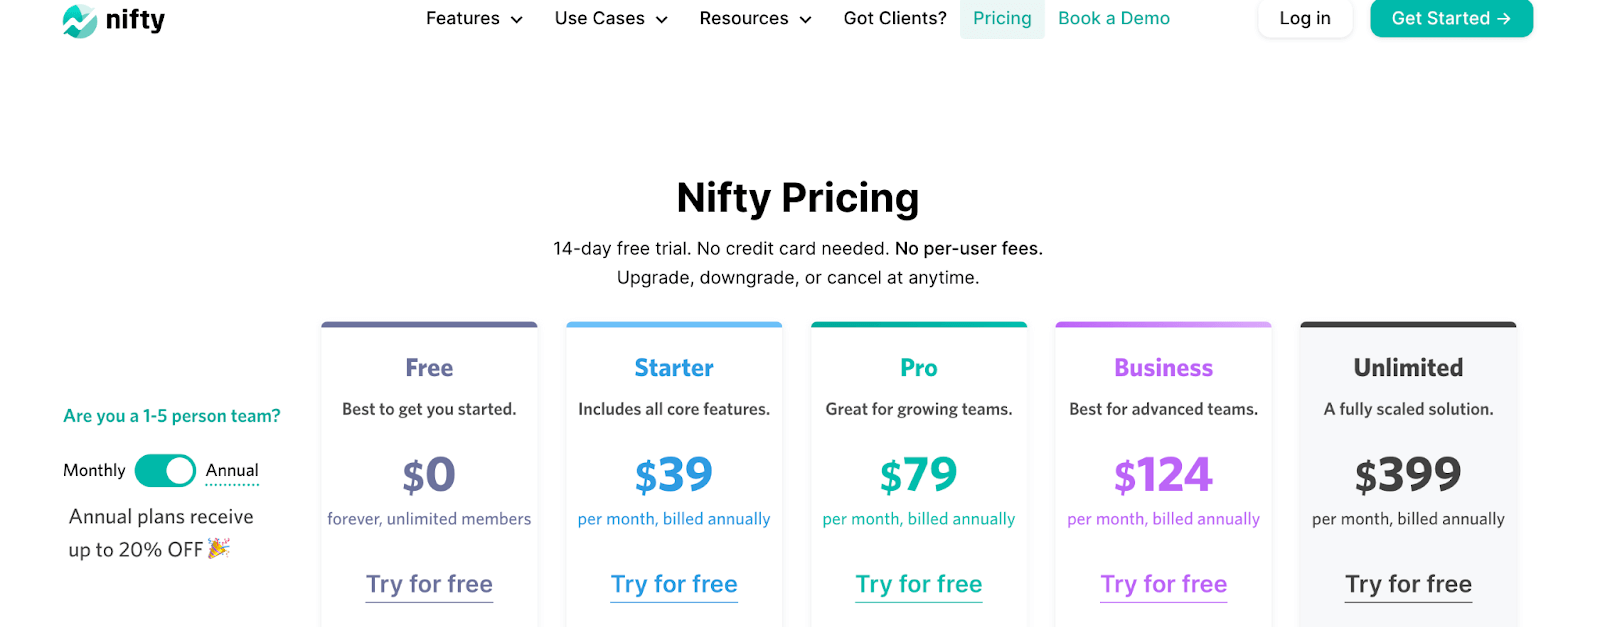Expand the Features dropdown menu

(474, 19)
